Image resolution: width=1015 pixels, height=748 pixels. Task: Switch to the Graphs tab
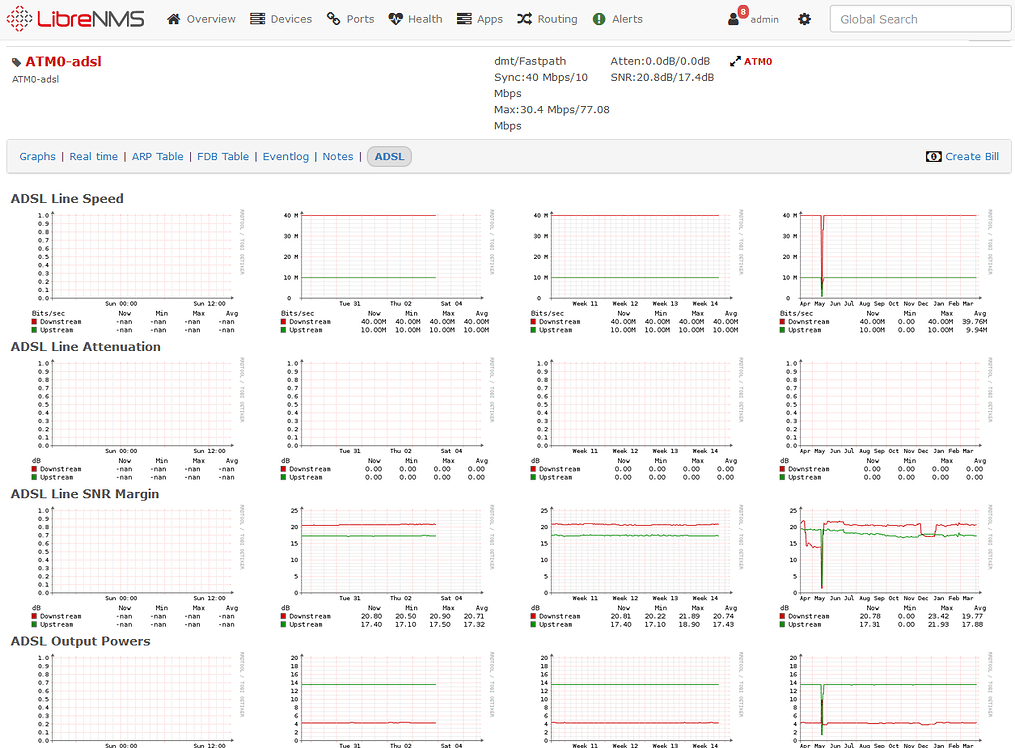(x=38, y=157)
